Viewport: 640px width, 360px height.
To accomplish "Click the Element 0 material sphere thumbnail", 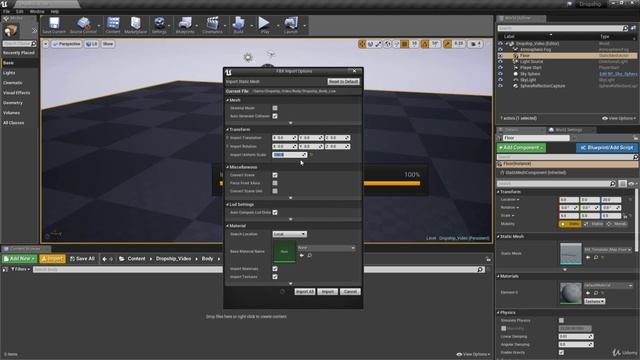I will point(571,293).
